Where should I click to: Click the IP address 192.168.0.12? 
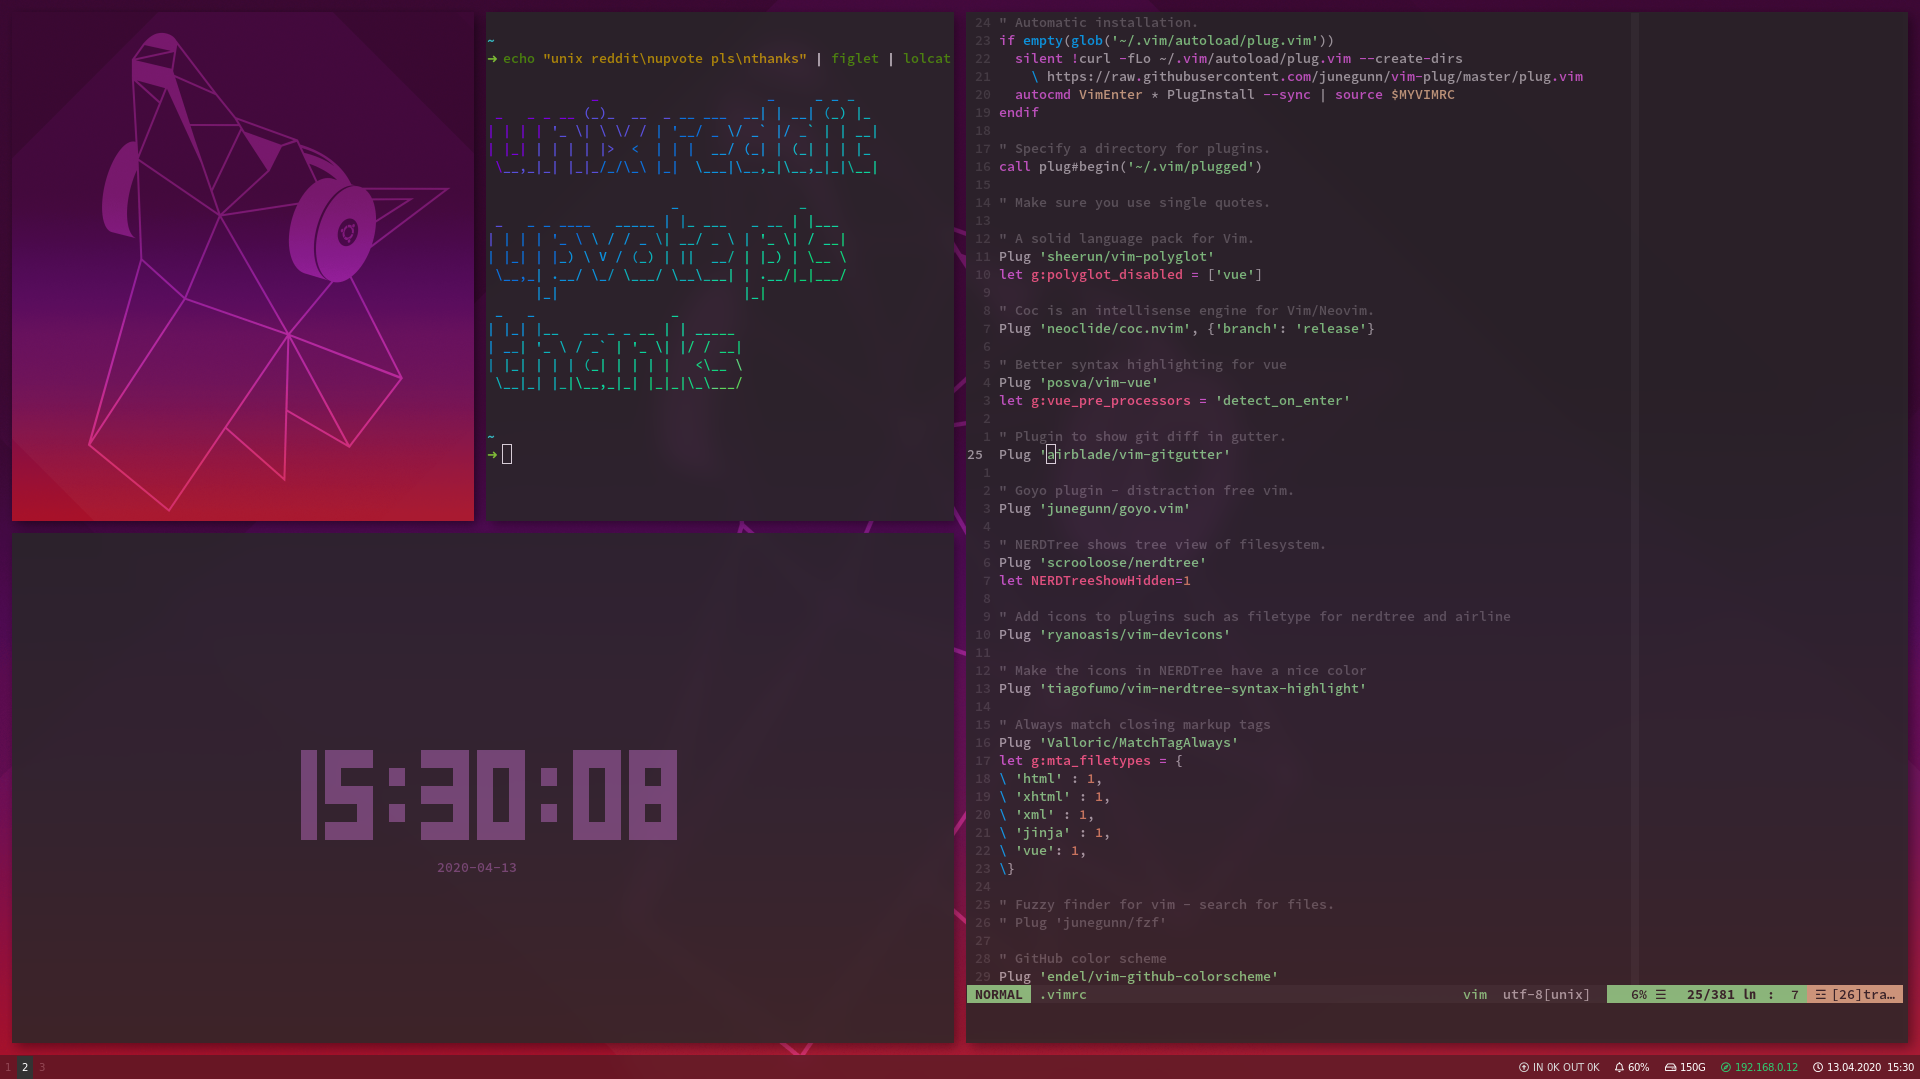(x=1766, y=1067)
